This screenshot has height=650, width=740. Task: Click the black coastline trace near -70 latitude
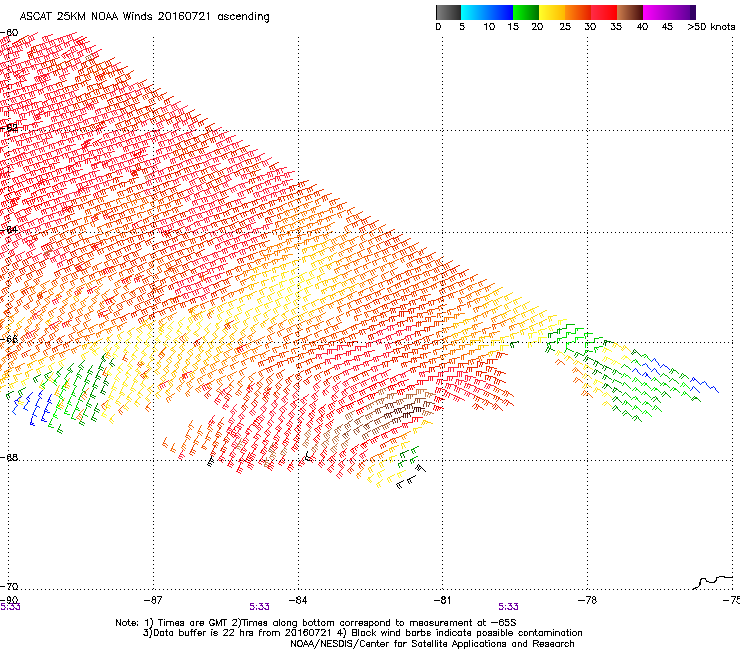(713, 582)
